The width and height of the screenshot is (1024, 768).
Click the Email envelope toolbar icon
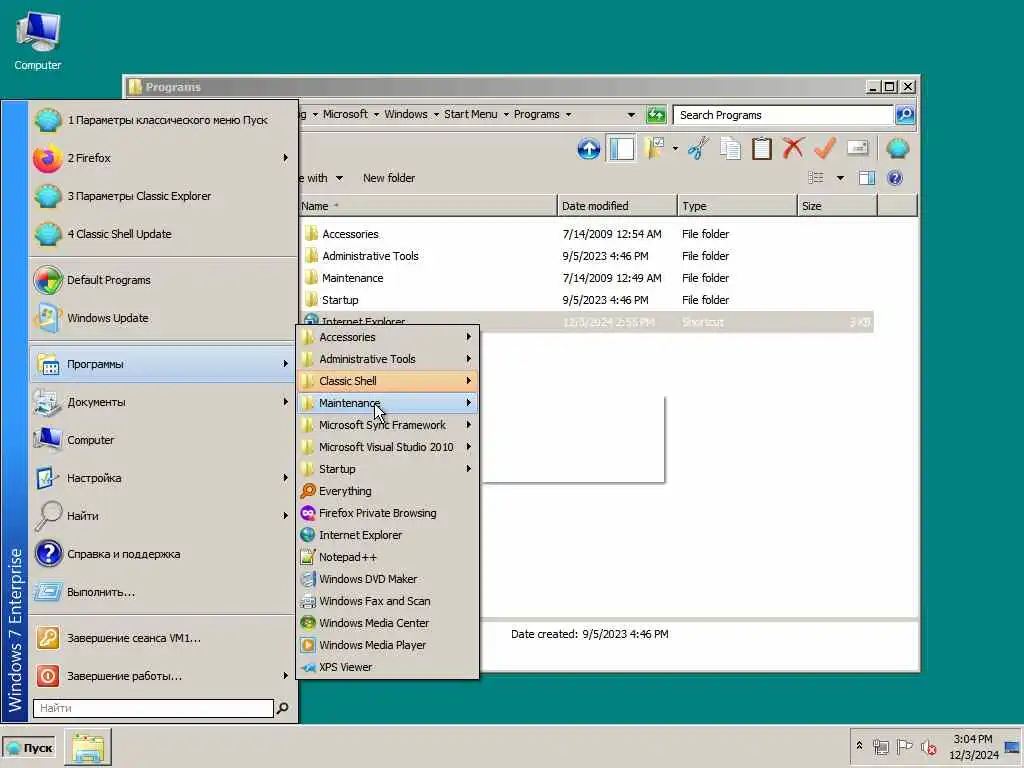tap(857, 149)
